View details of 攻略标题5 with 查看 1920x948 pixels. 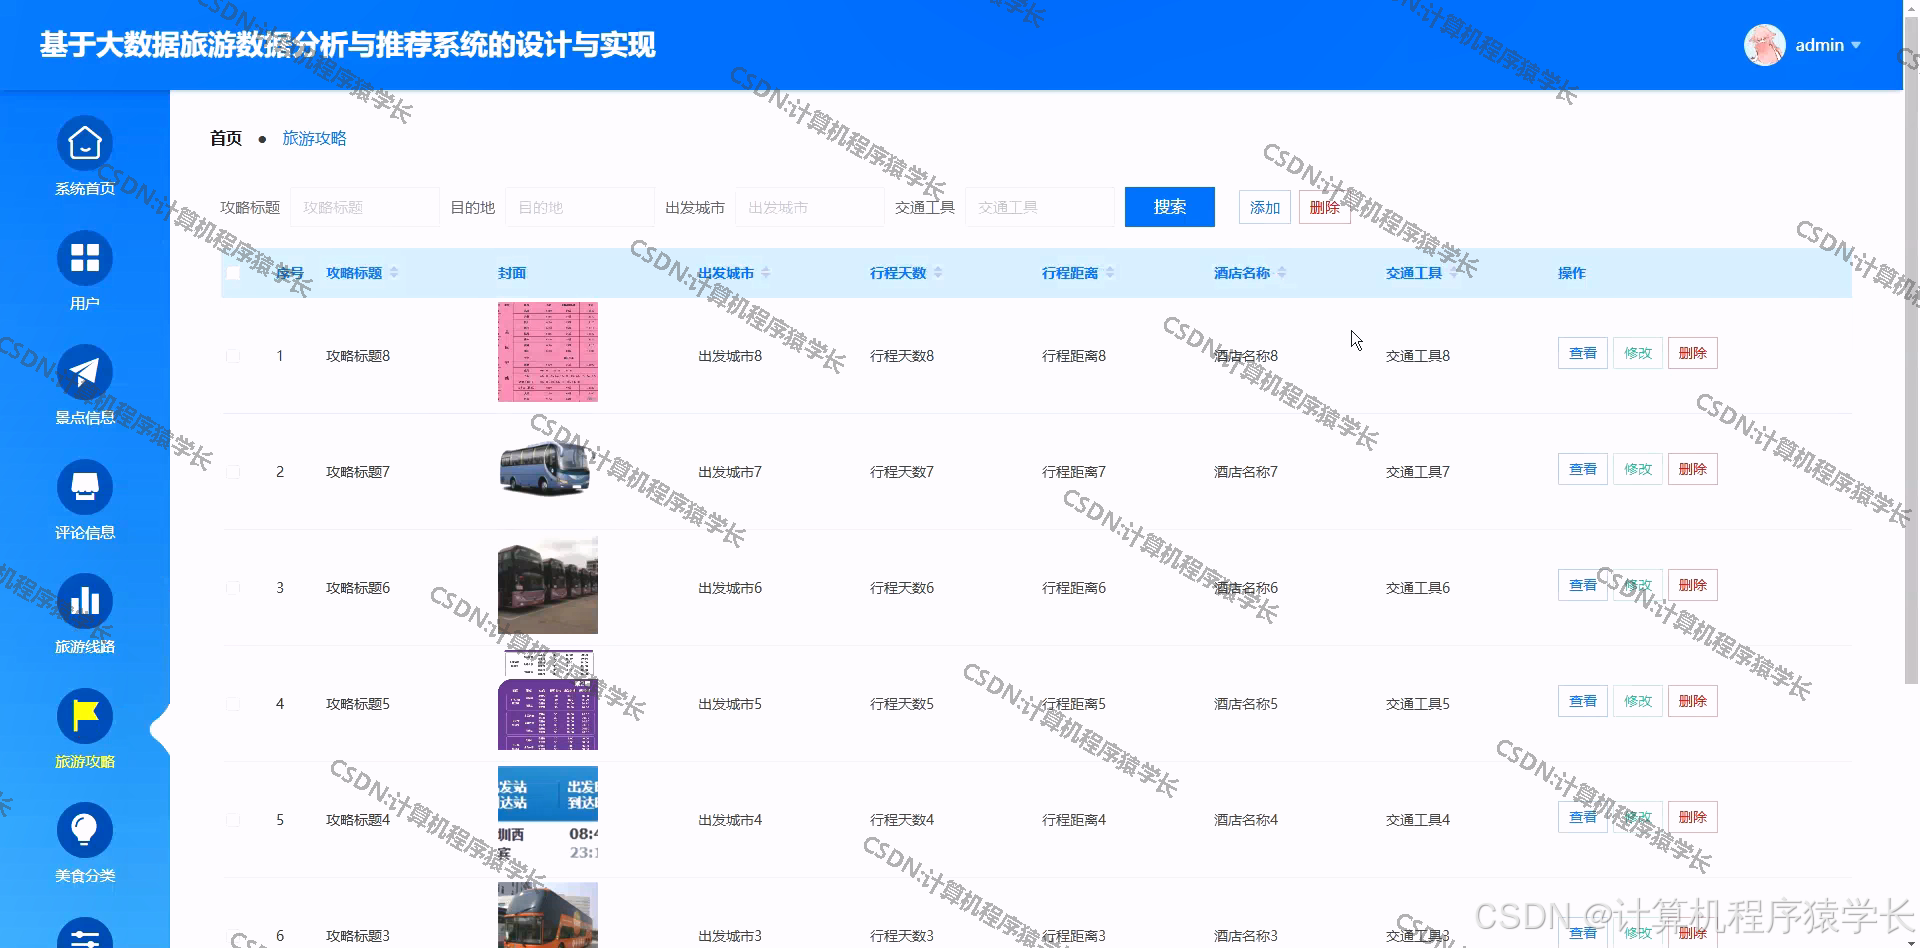(x=1583, y=701)
